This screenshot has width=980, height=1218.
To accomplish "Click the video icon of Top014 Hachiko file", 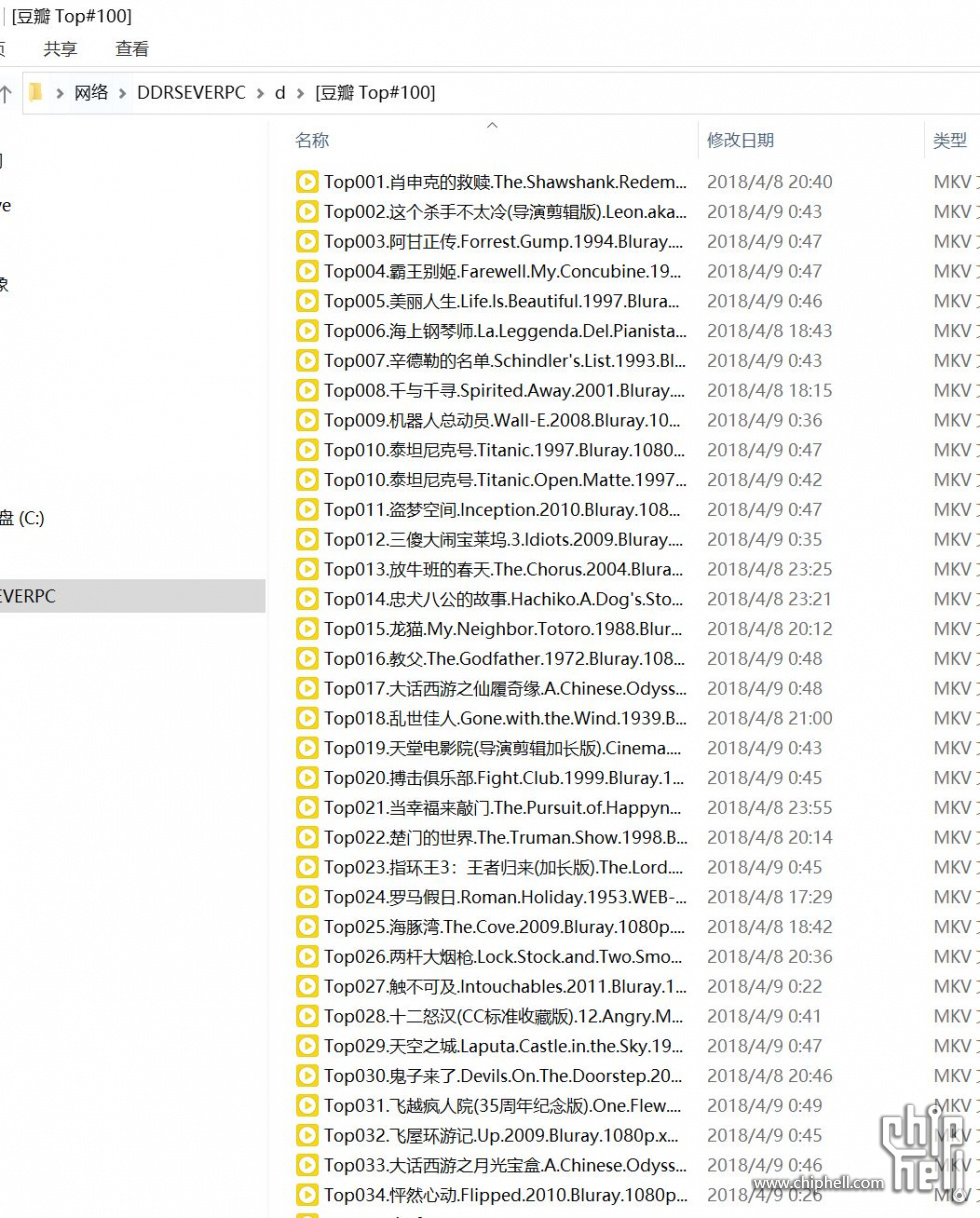I will [306, 599].
